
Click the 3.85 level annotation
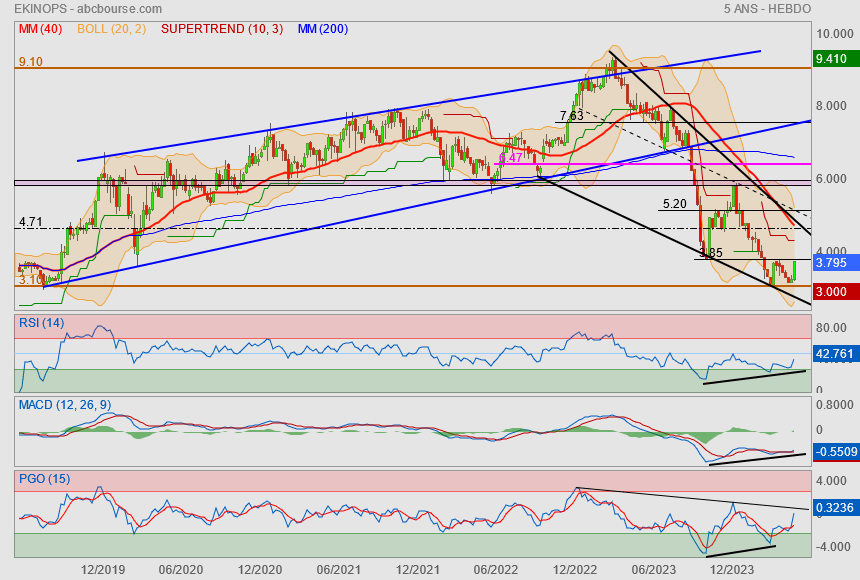[x=711, y=253]
